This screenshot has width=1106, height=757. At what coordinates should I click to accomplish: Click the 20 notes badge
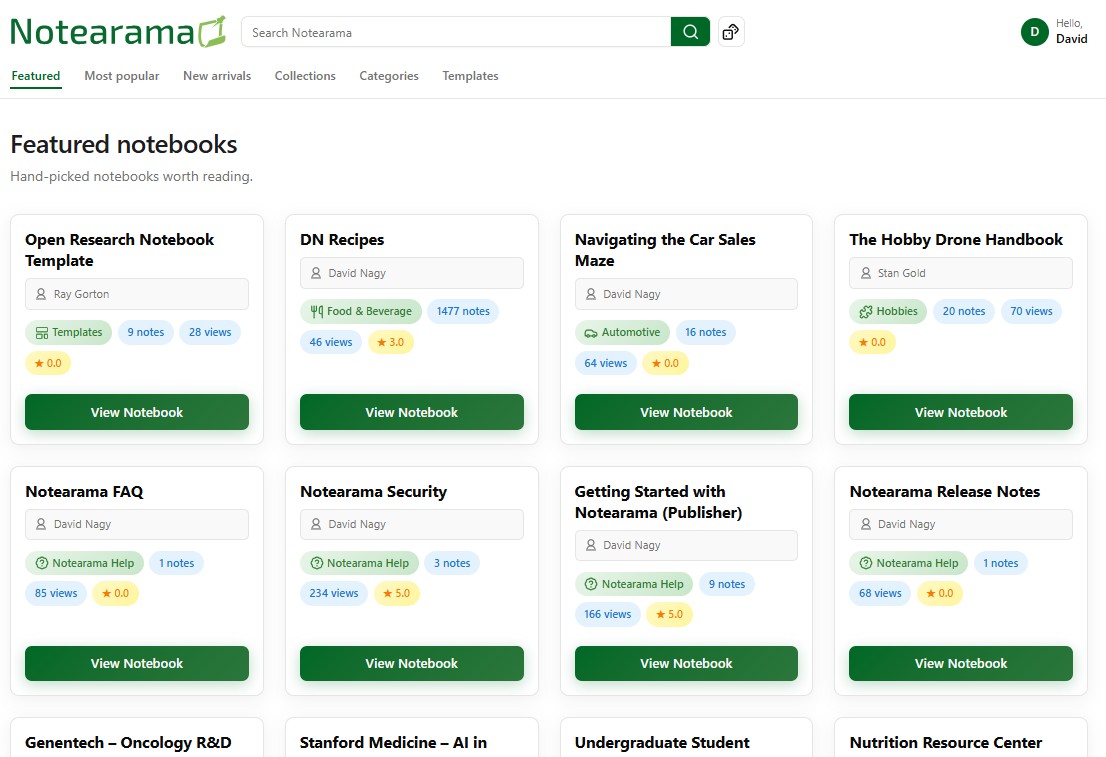964,311
